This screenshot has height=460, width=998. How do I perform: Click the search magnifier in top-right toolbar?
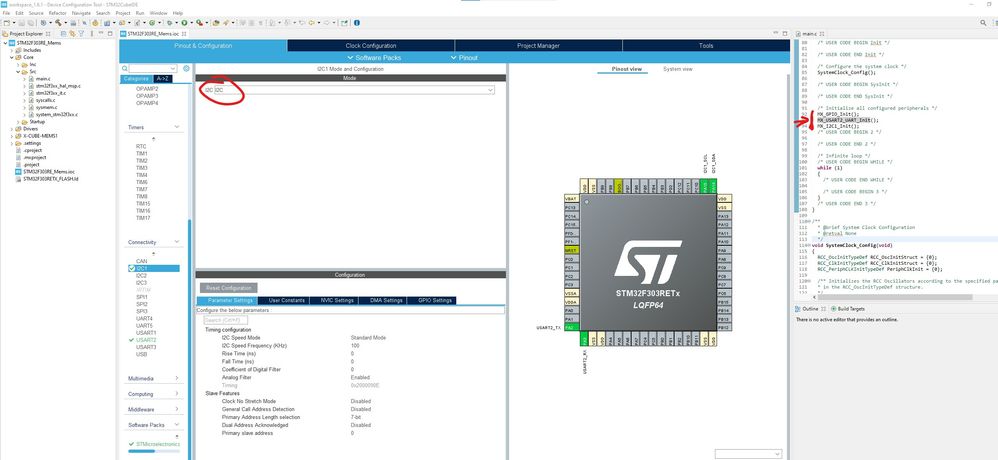pyautogui.click(x=984, y=23)
